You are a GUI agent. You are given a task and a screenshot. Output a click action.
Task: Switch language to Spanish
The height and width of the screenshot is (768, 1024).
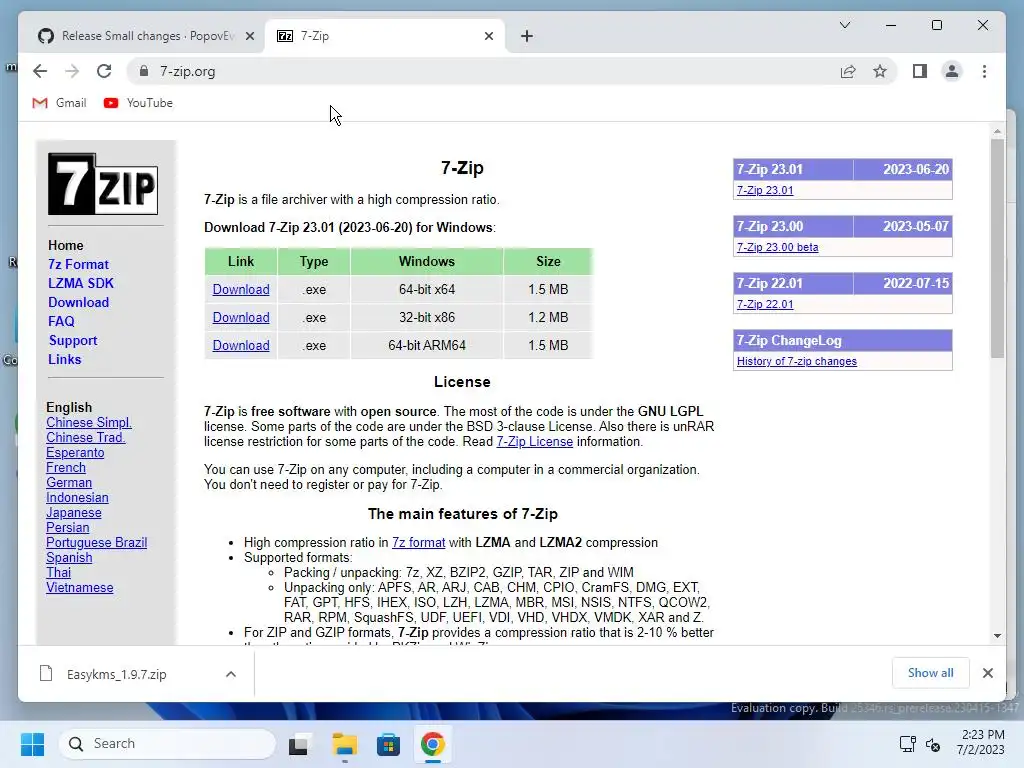(x=69, y=558)
